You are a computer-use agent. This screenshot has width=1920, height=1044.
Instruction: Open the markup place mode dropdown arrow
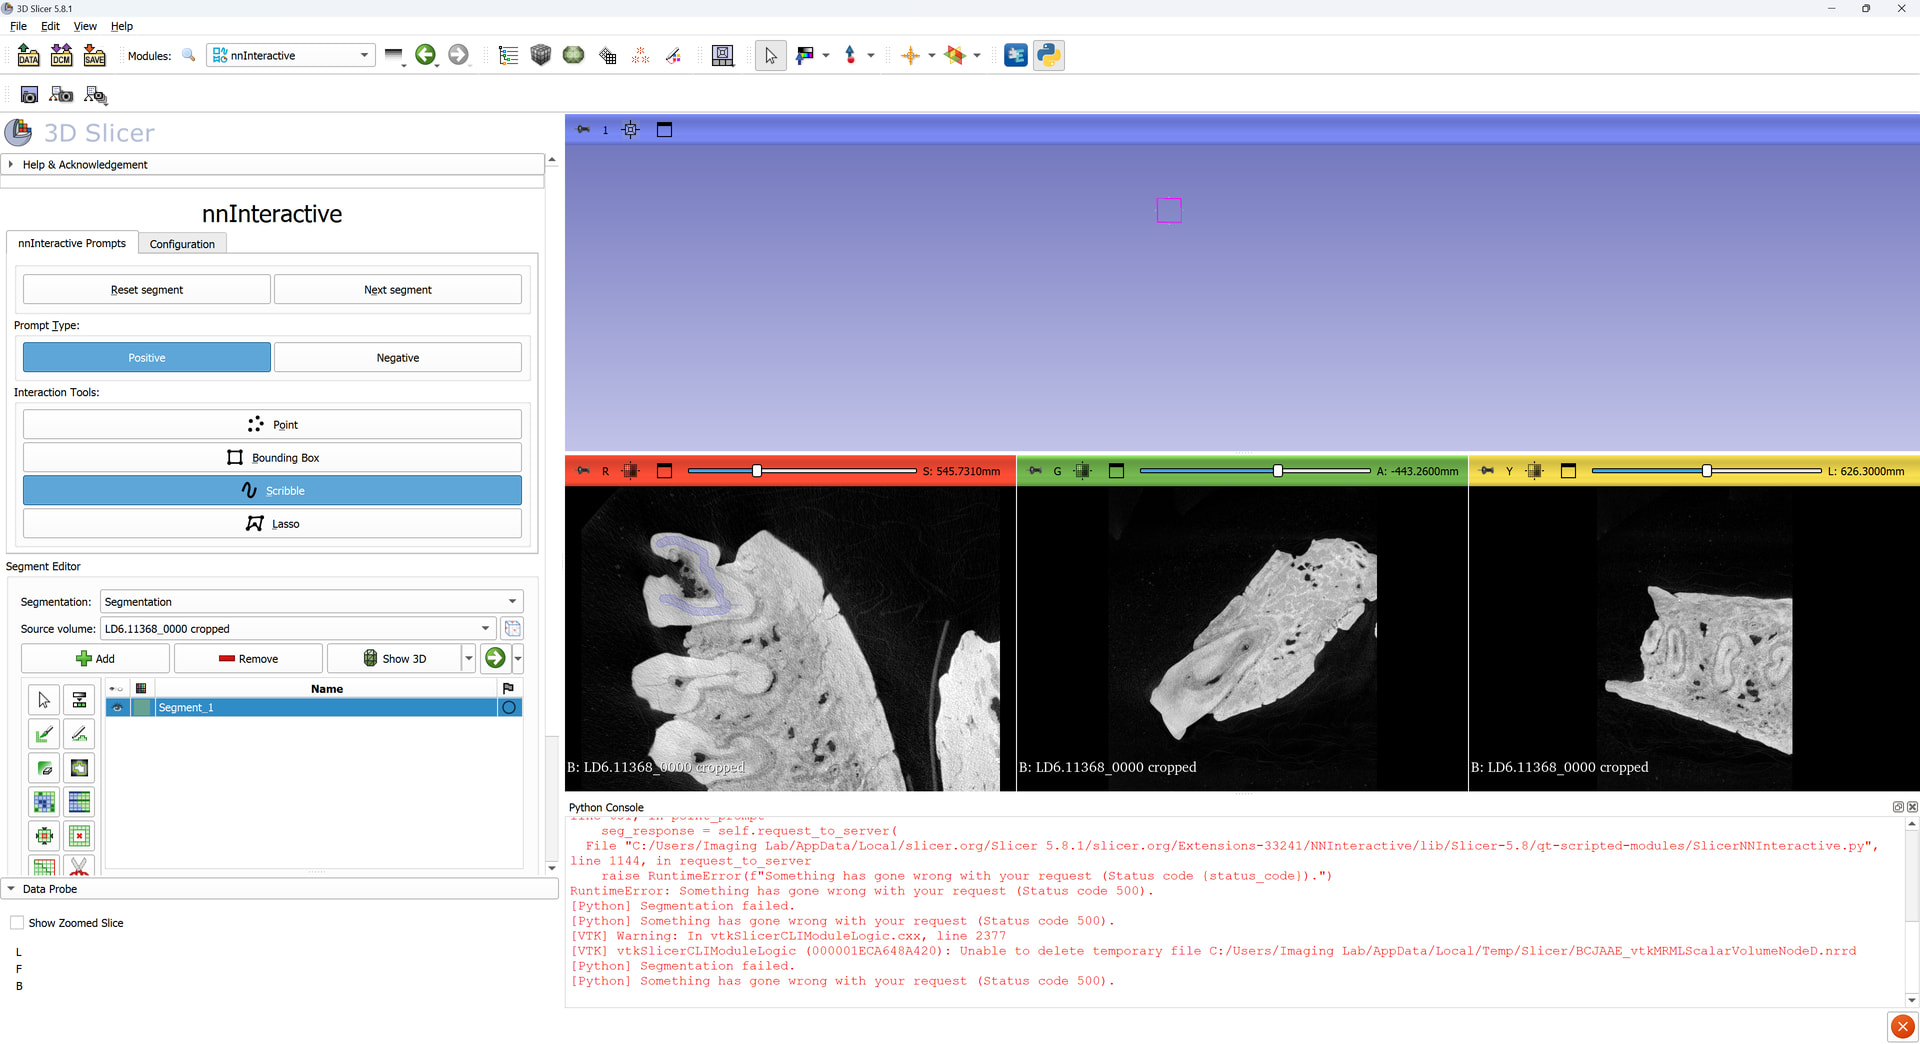tap(870, 55)
